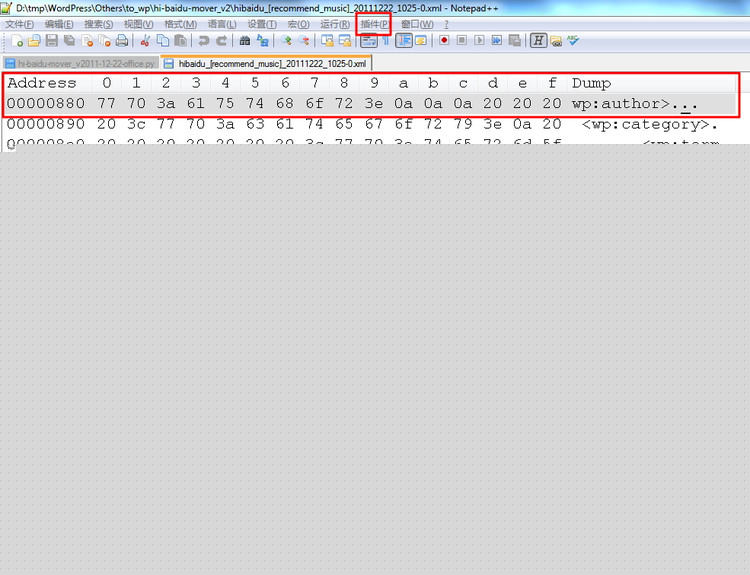Click column header '0' in hex view
The image size is (750, 575).
[x=107, y=83]
